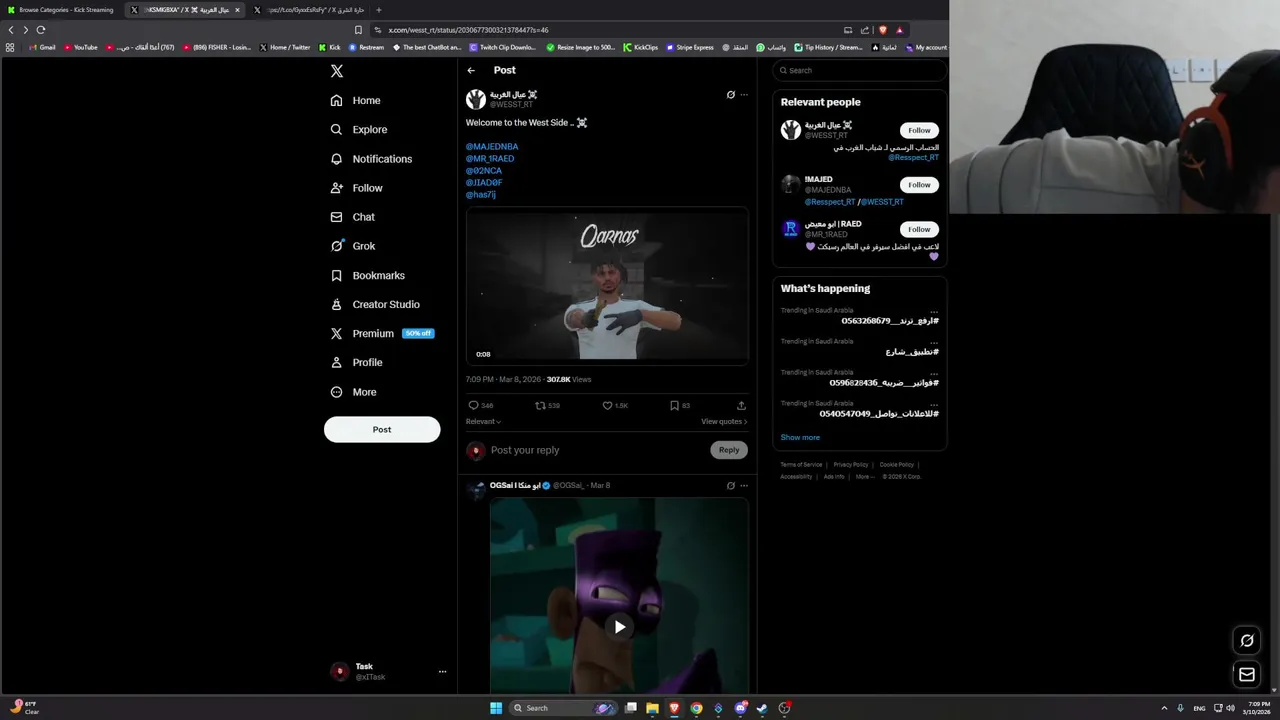1280x720 pixels.
Task: Click the Grok icon on OGSai reply
Action: (x=731, y=486)
